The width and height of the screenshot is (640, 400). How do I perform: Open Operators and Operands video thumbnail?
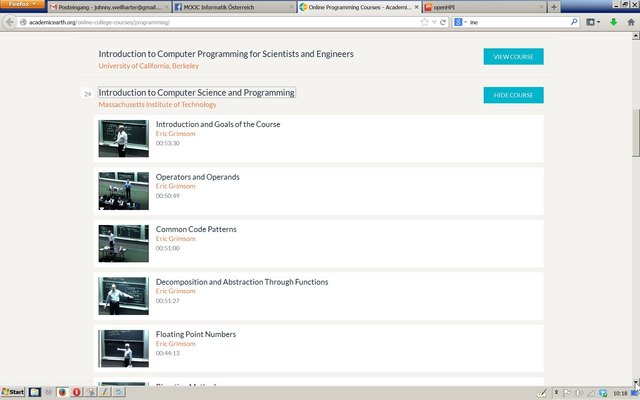pyautogui.click(x=124, y=191)
